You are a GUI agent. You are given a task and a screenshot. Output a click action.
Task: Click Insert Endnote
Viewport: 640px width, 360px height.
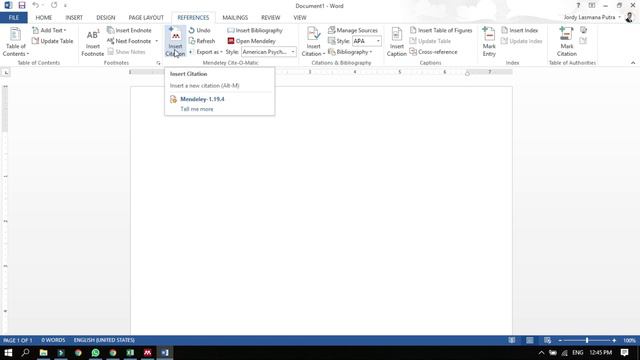point(129,30)
